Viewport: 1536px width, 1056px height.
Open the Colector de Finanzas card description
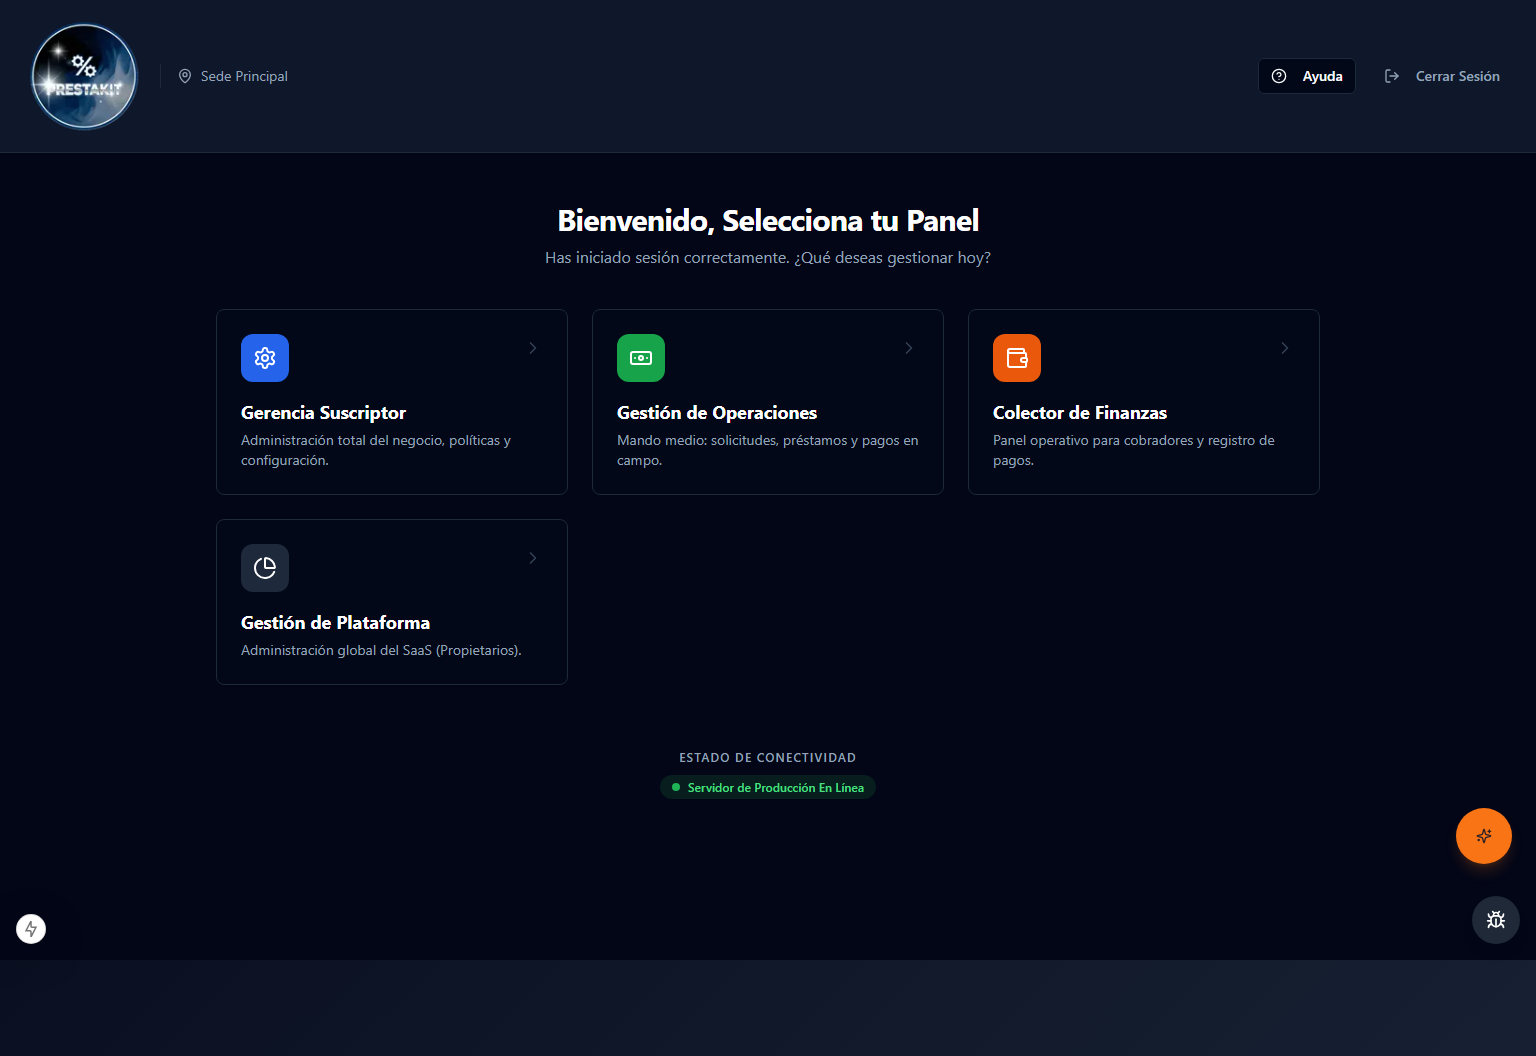1134,450
